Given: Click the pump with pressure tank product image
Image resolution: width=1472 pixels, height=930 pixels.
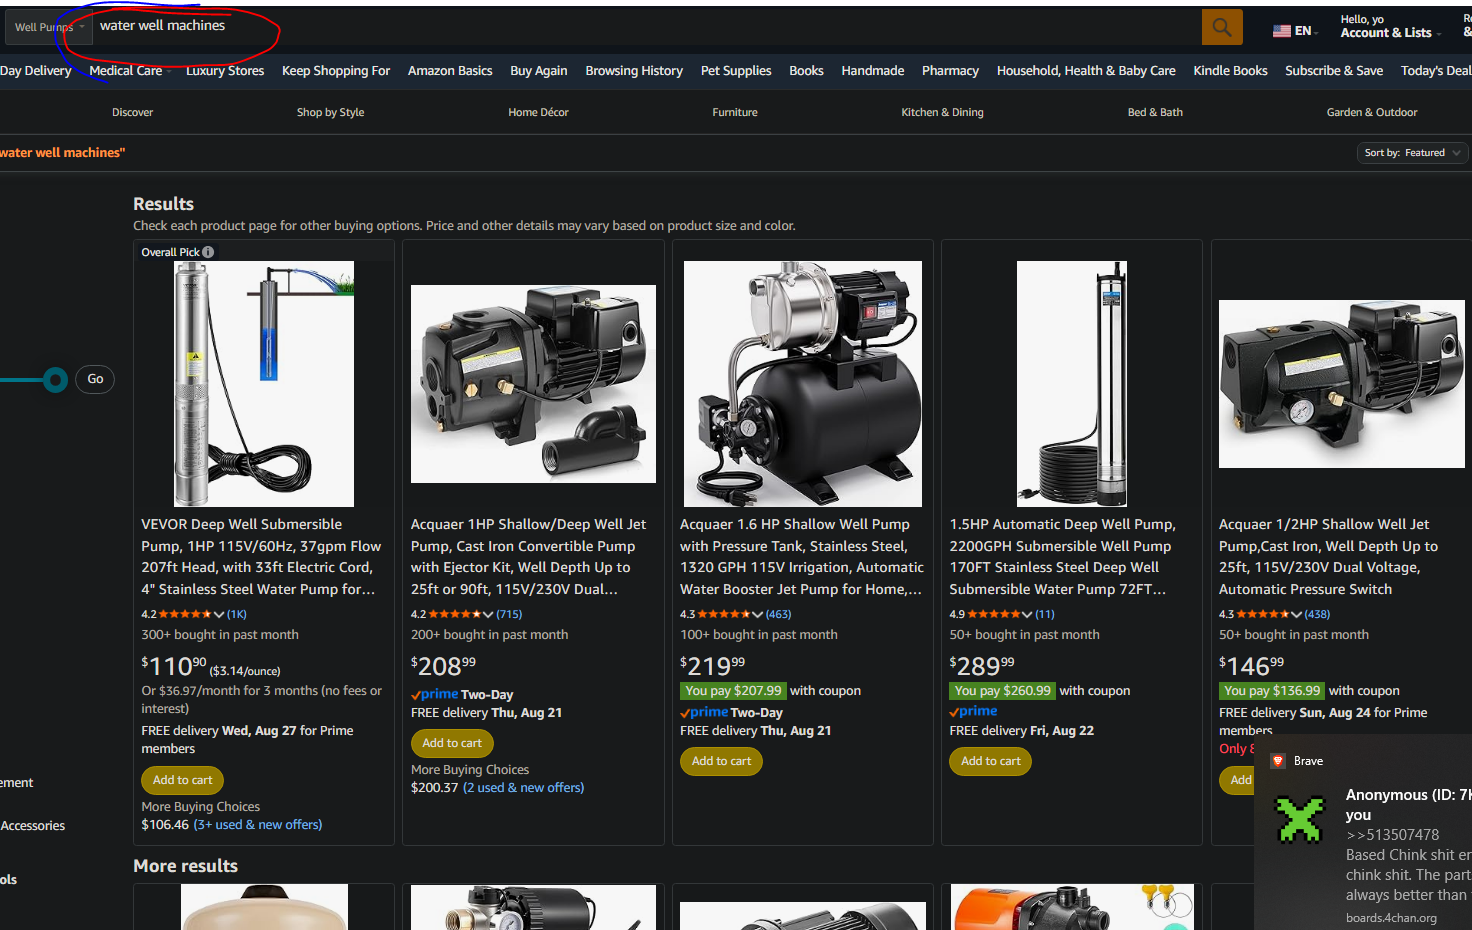Looking at the screenshot, I should pos(803,384).
